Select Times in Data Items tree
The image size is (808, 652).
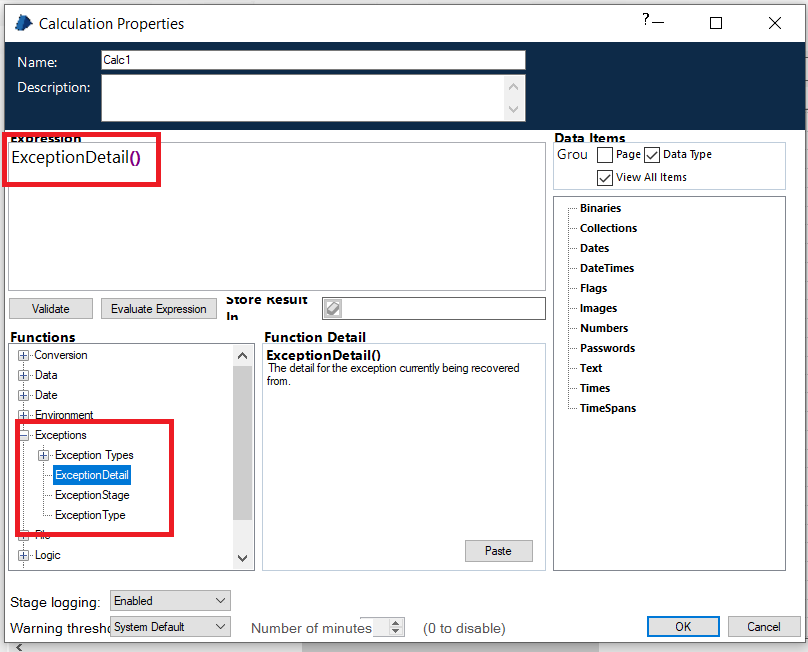tap(595, 388)
